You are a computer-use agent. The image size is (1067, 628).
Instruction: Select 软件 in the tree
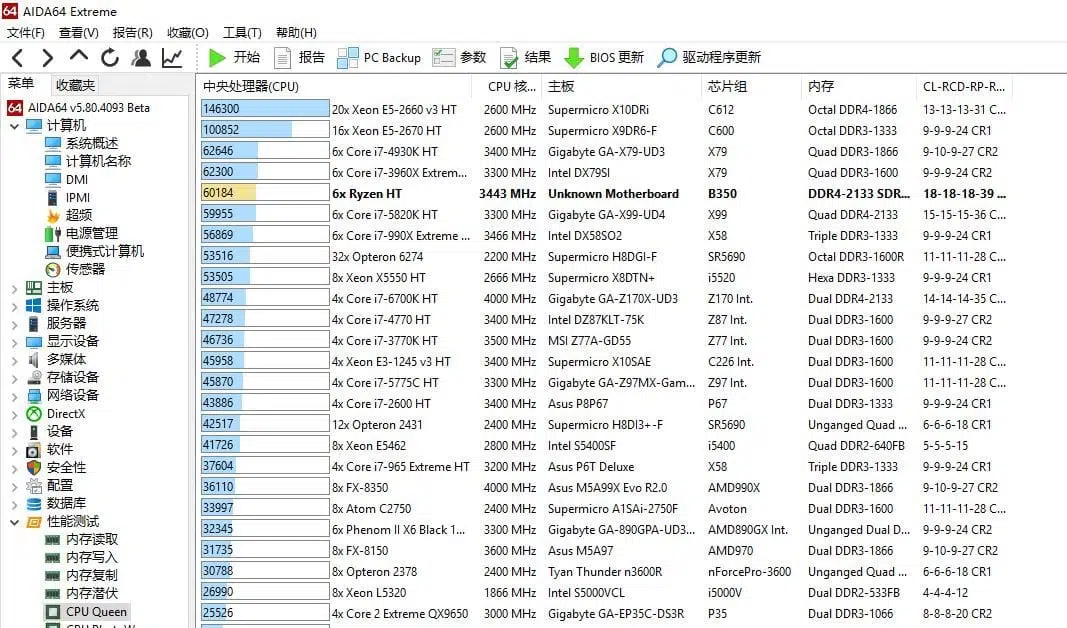(50, 450)
